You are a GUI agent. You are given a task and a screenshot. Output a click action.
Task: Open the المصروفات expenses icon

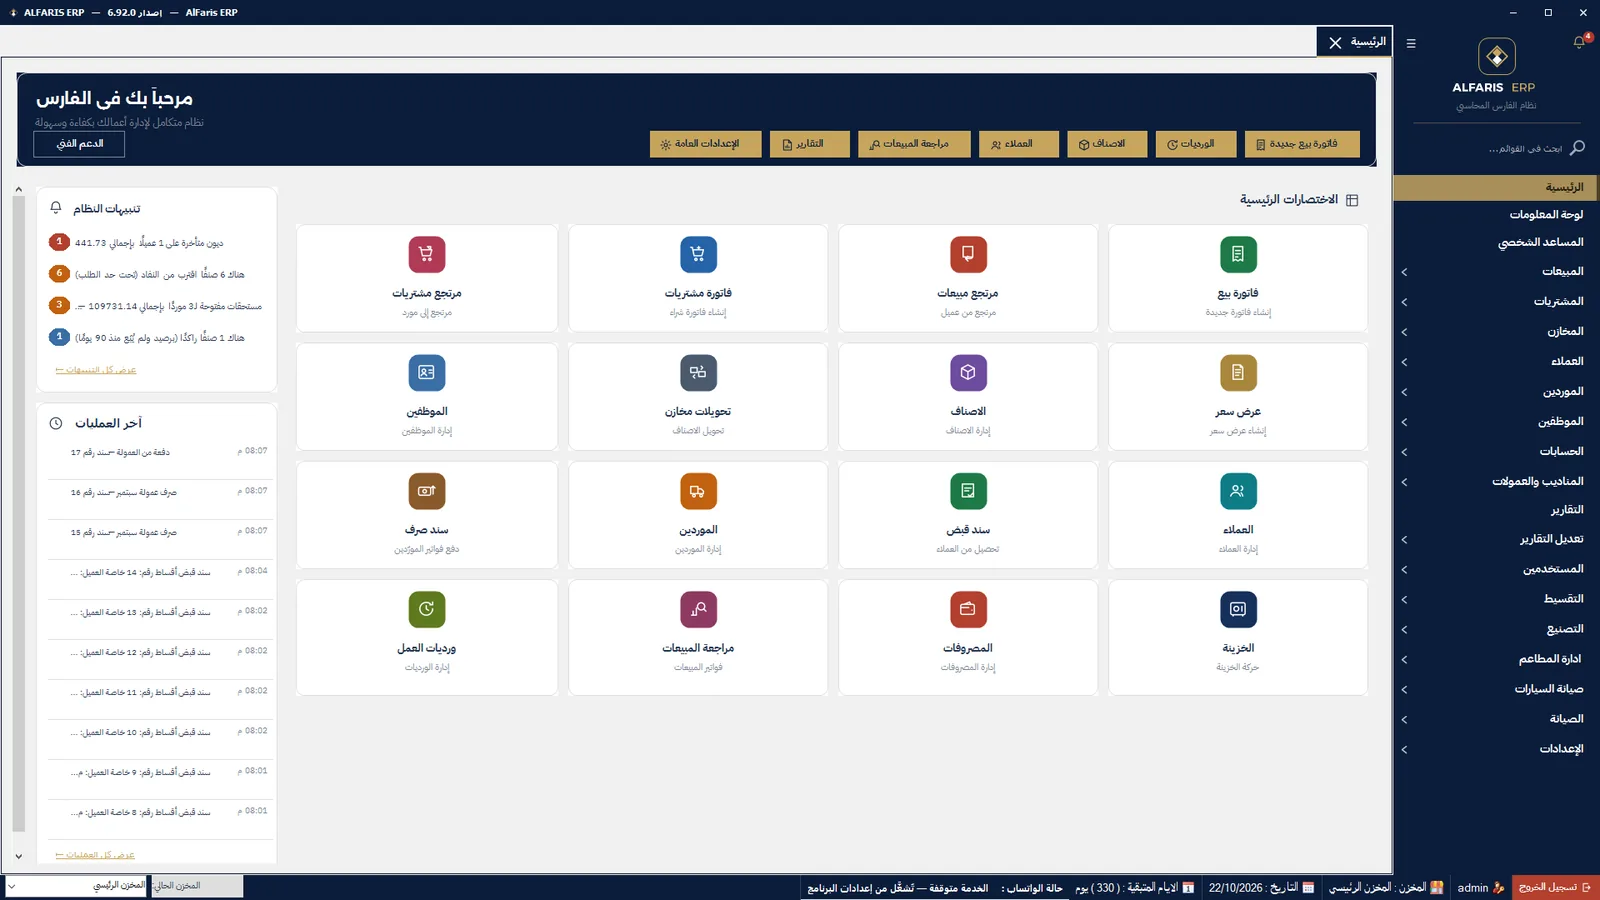pyautogui.click(x=968, y=609)
